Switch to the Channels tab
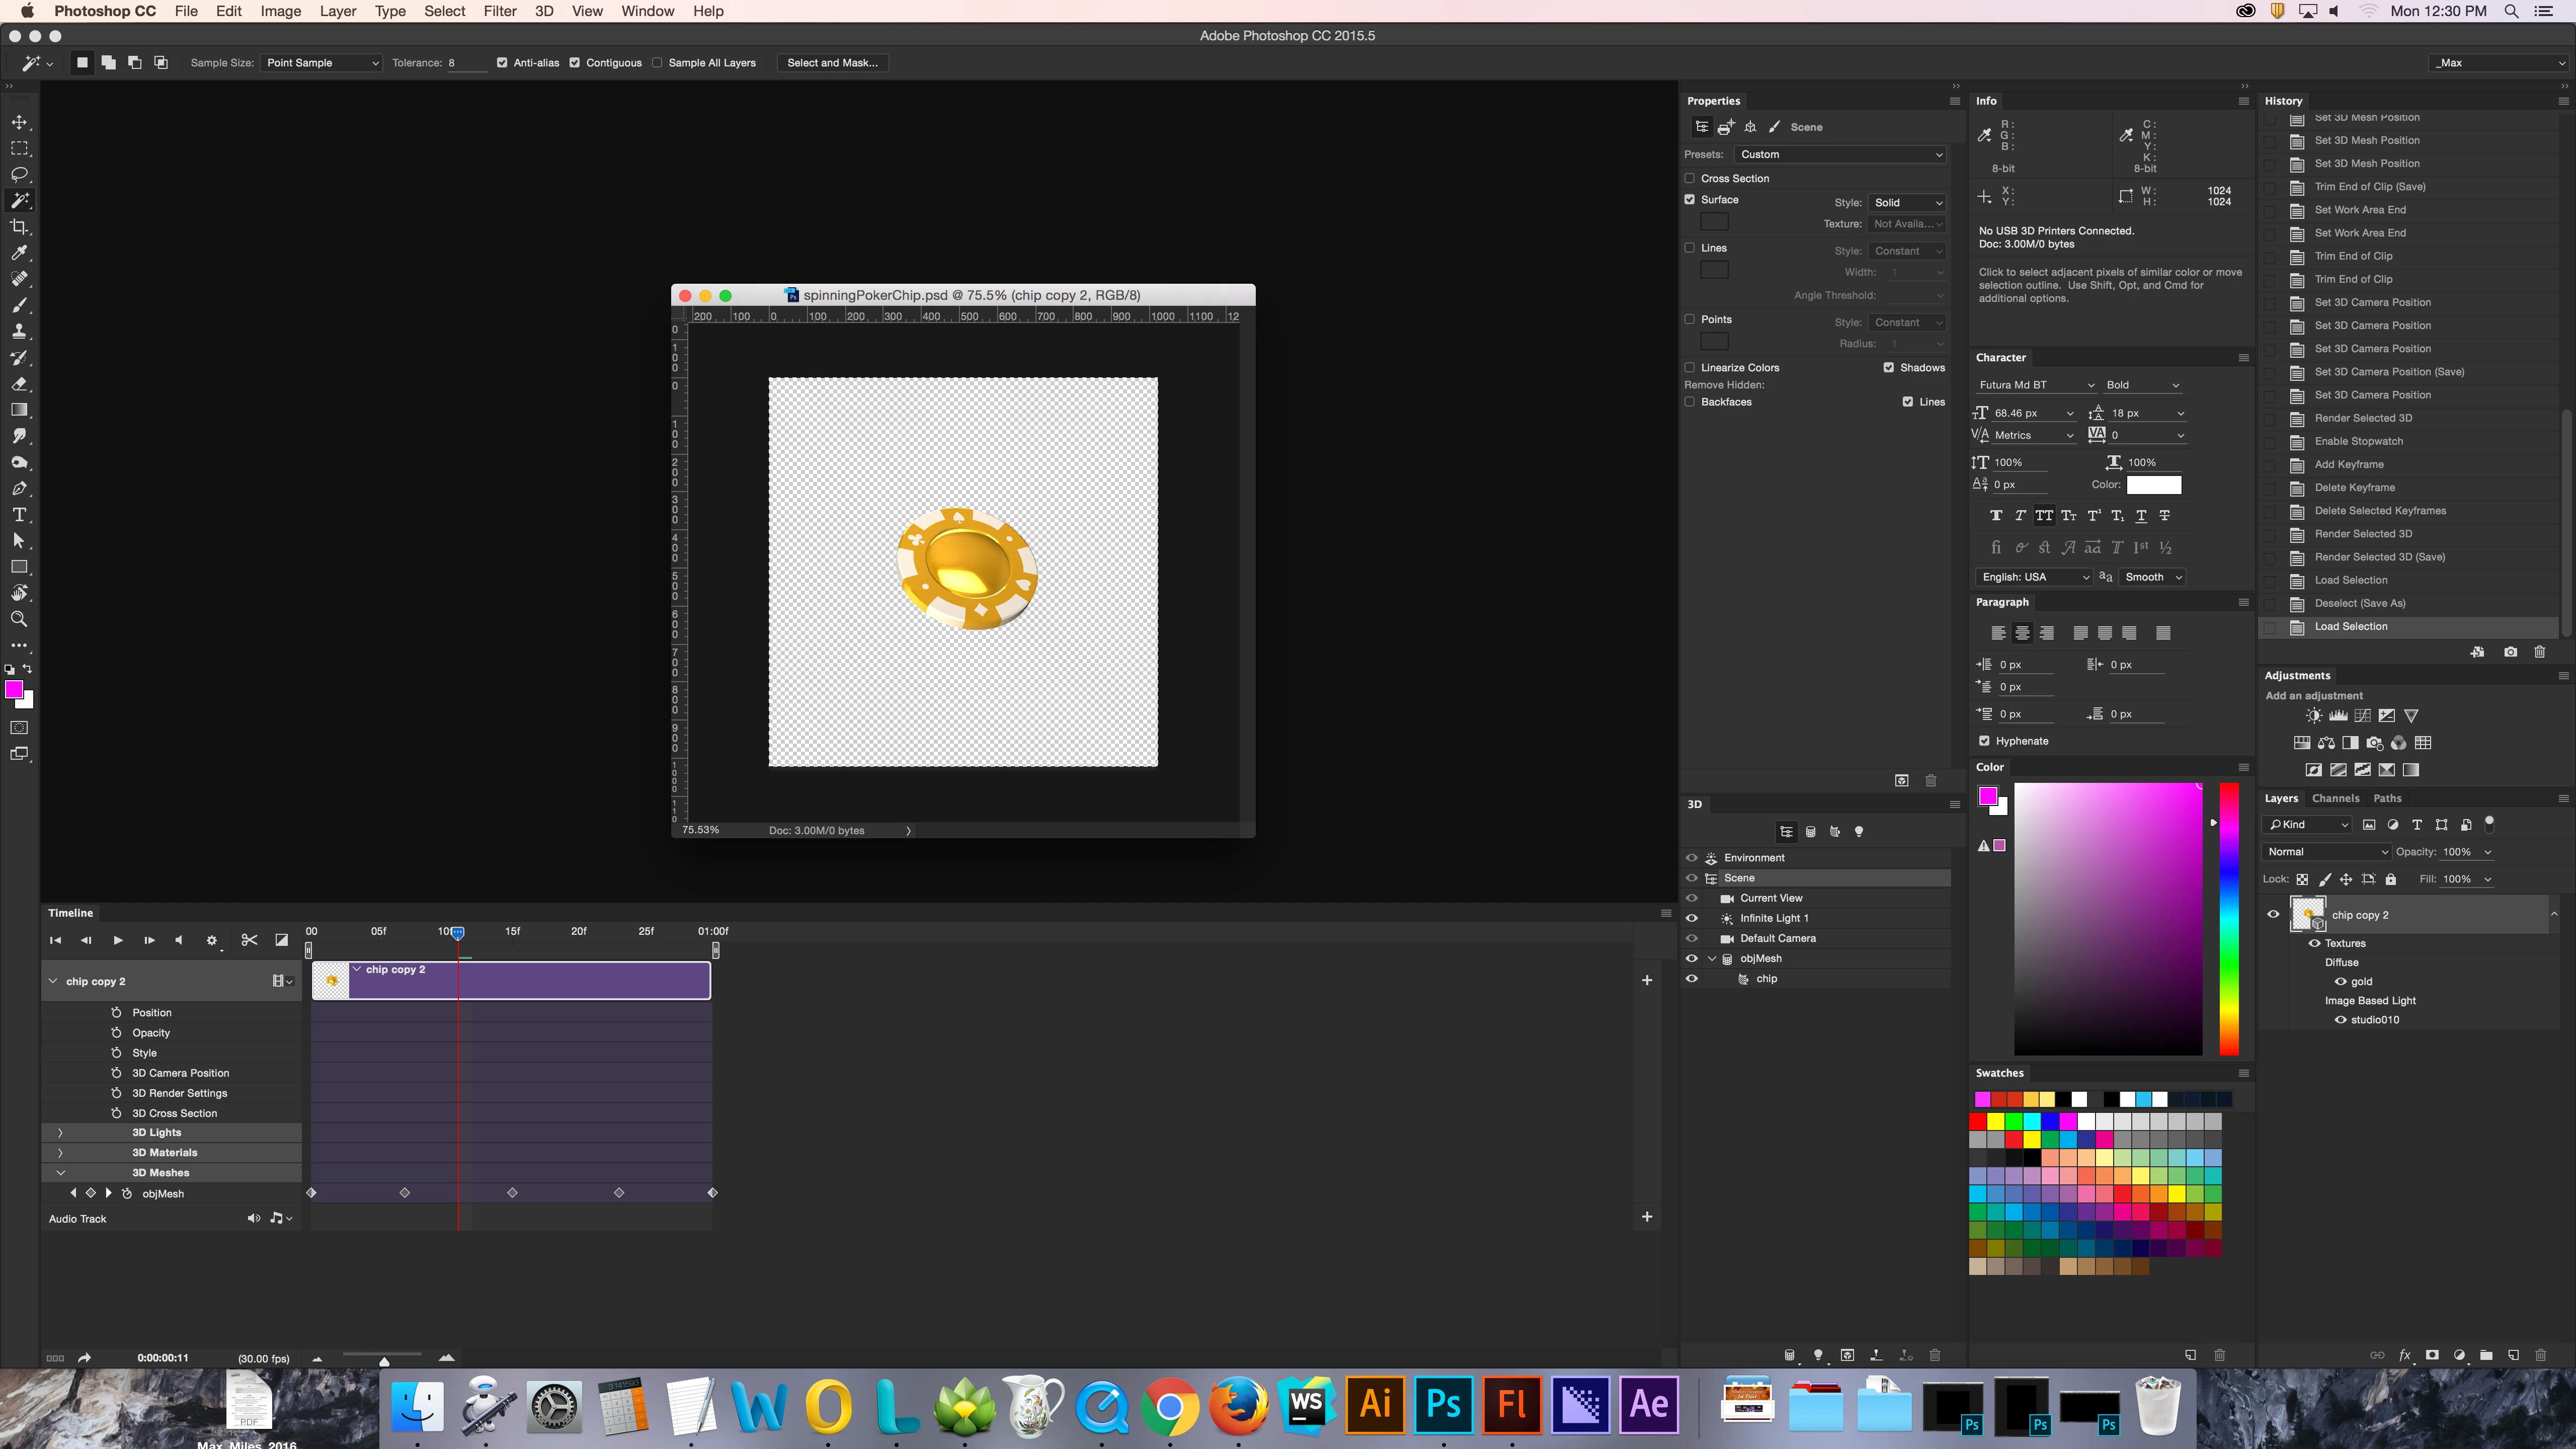The height and width of the screenshot is (1449, 2576). pos(2335,798)
